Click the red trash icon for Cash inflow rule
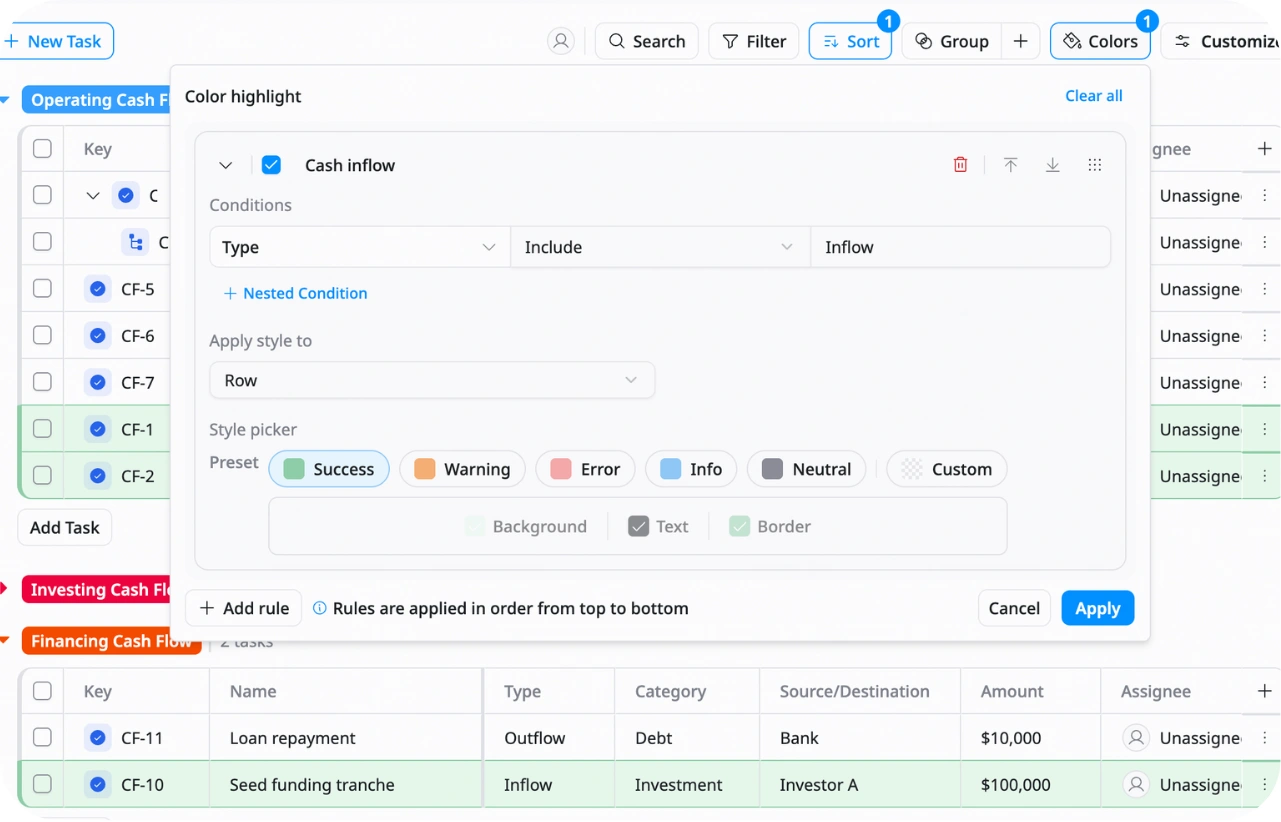Image resolution: width=1281 pixels, height=822 pixels. [x=960, y=165]
